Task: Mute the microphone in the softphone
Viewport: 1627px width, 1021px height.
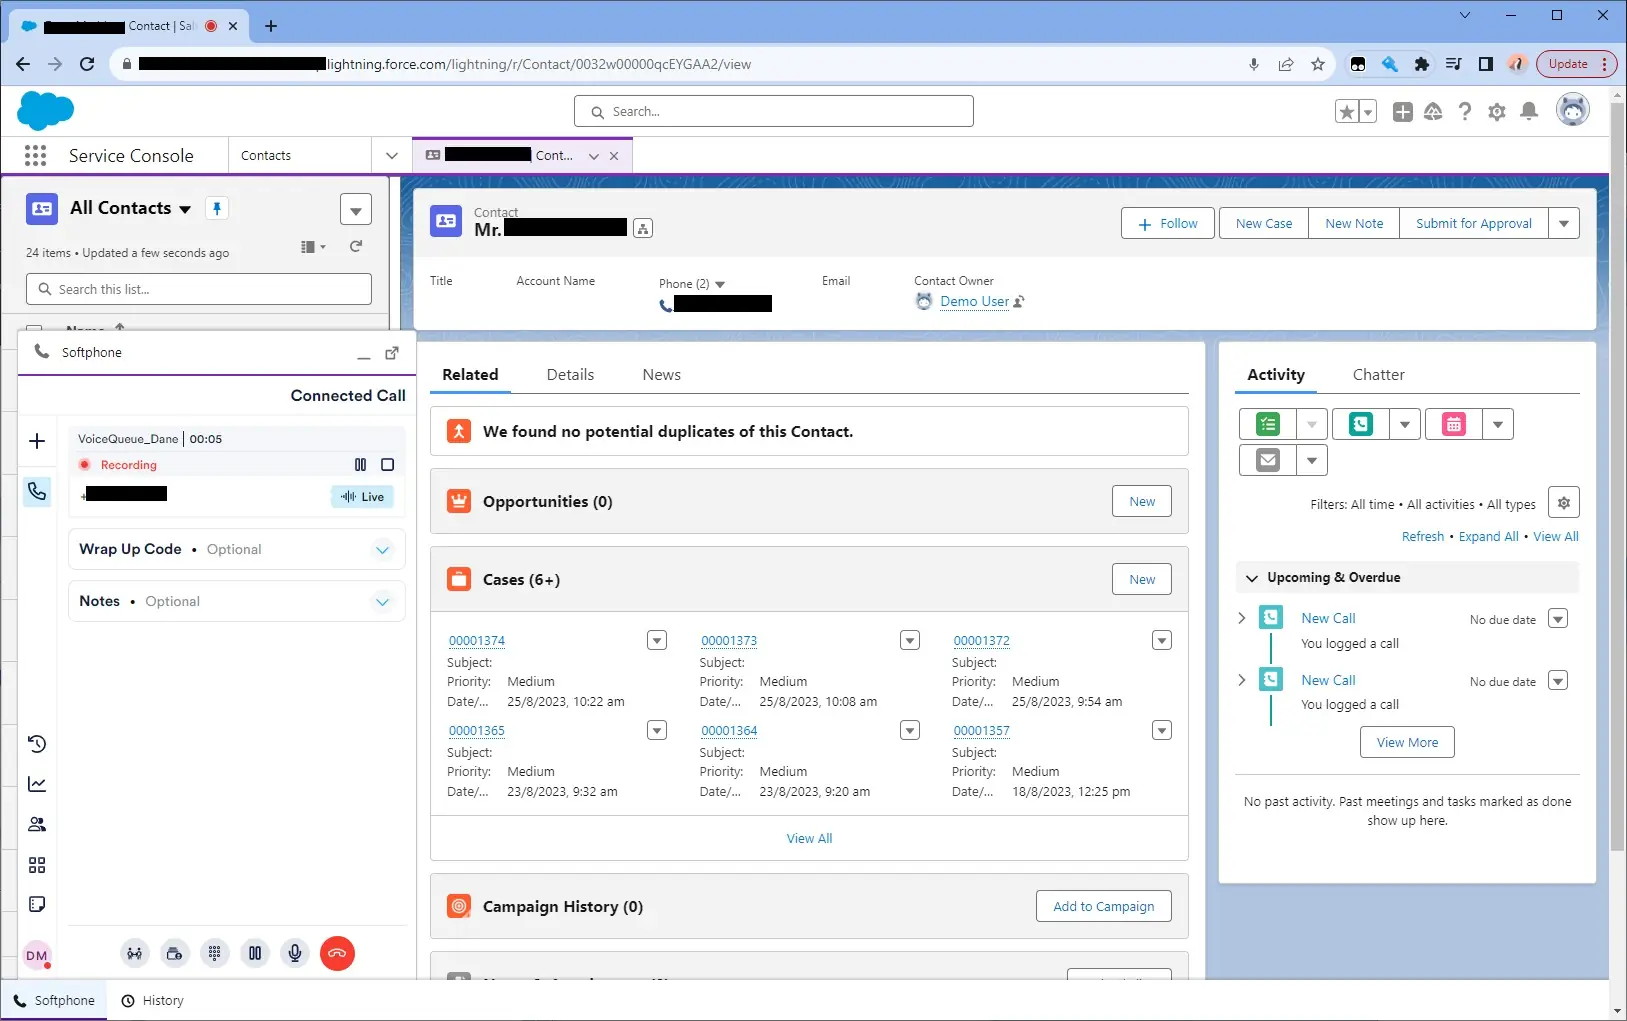Action: point(295,953)
